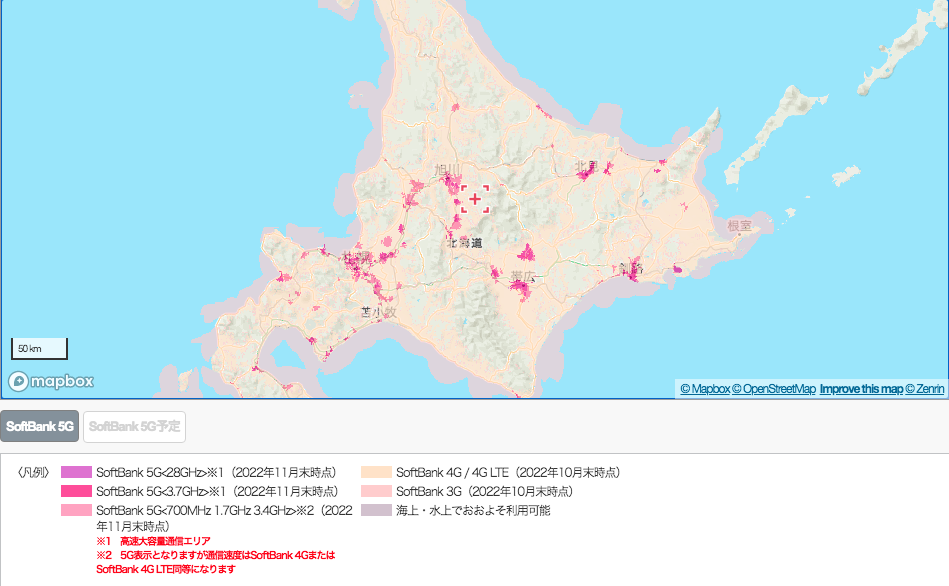Select the SoftBank 5G<28GHz> legend swatch
This screenshot has width=949, height=586.
(x=74, y=470)
